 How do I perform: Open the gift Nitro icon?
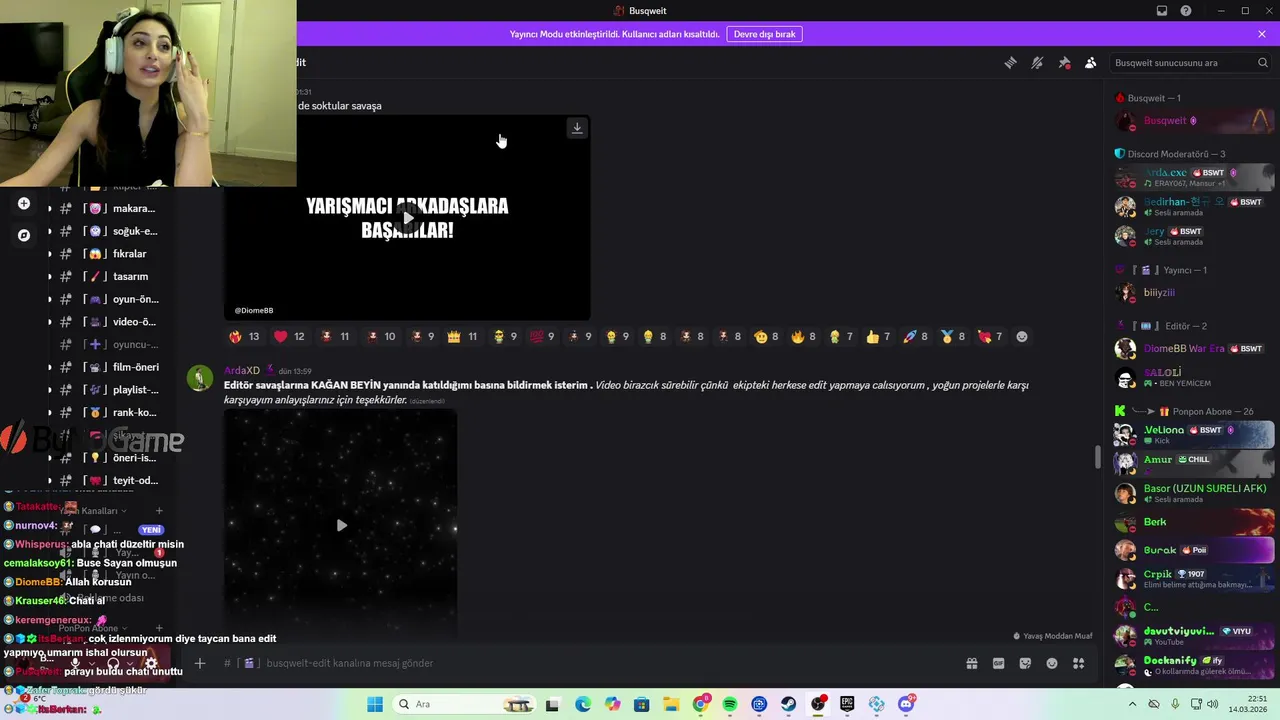tap(971, 663)
